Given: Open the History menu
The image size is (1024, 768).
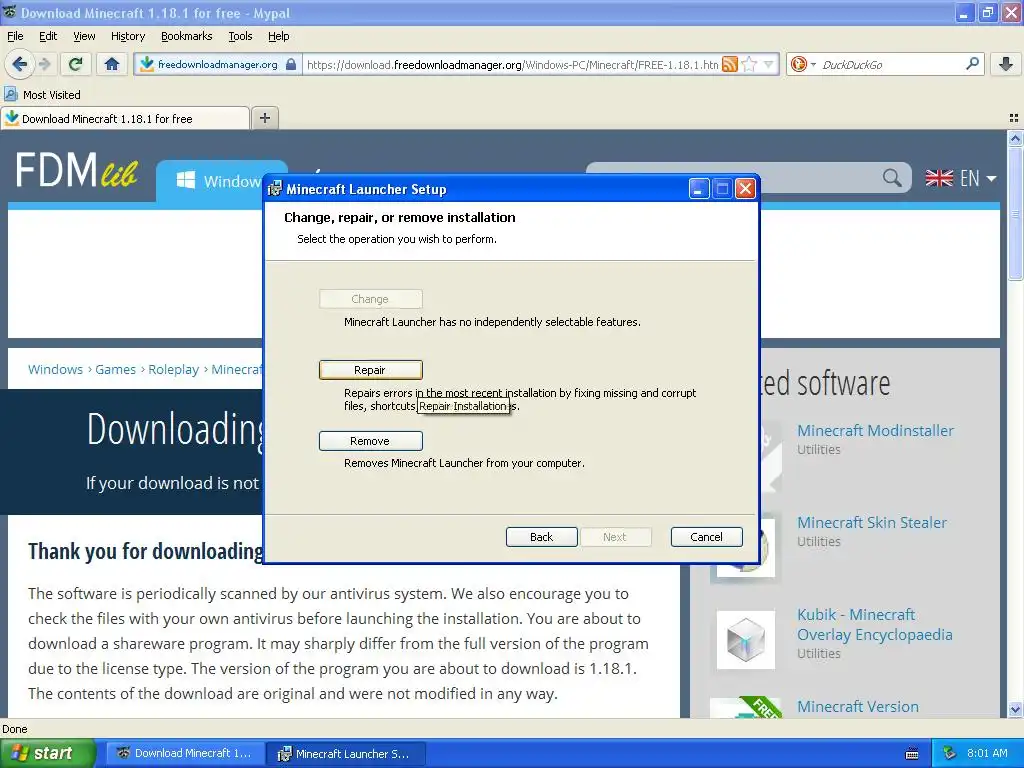Looking at the screenshot, I should [127, 36].
